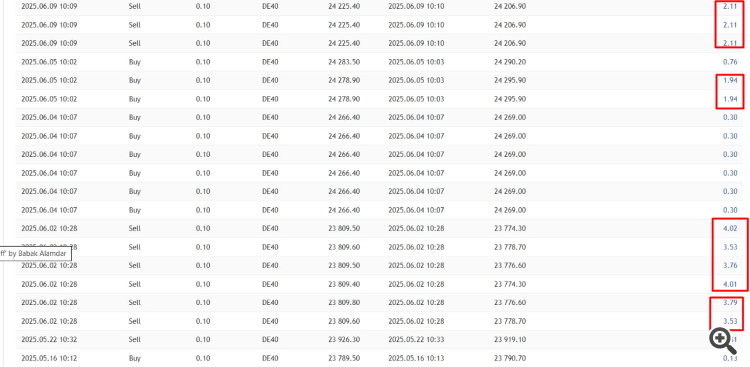Click the open price 23 809.80 cell

[x=344, y=302]
